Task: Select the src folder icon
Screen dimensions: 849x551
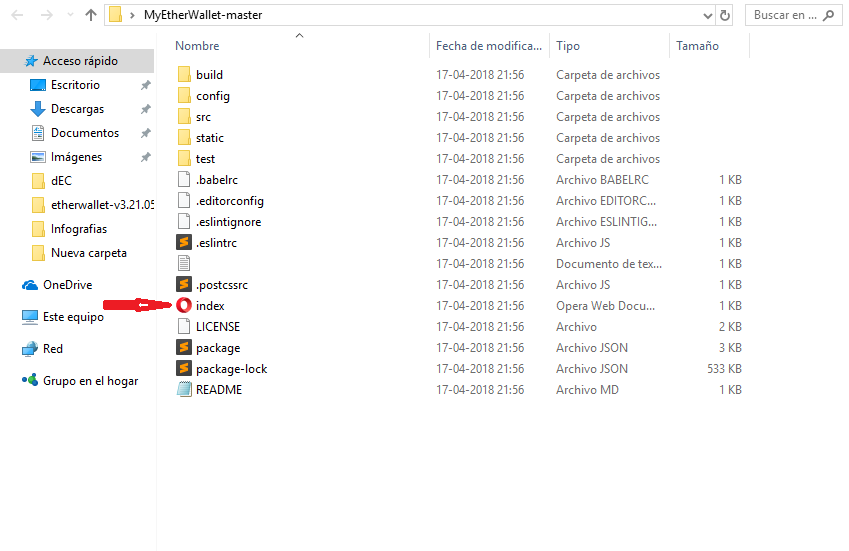Action: (x=184, y=117)
